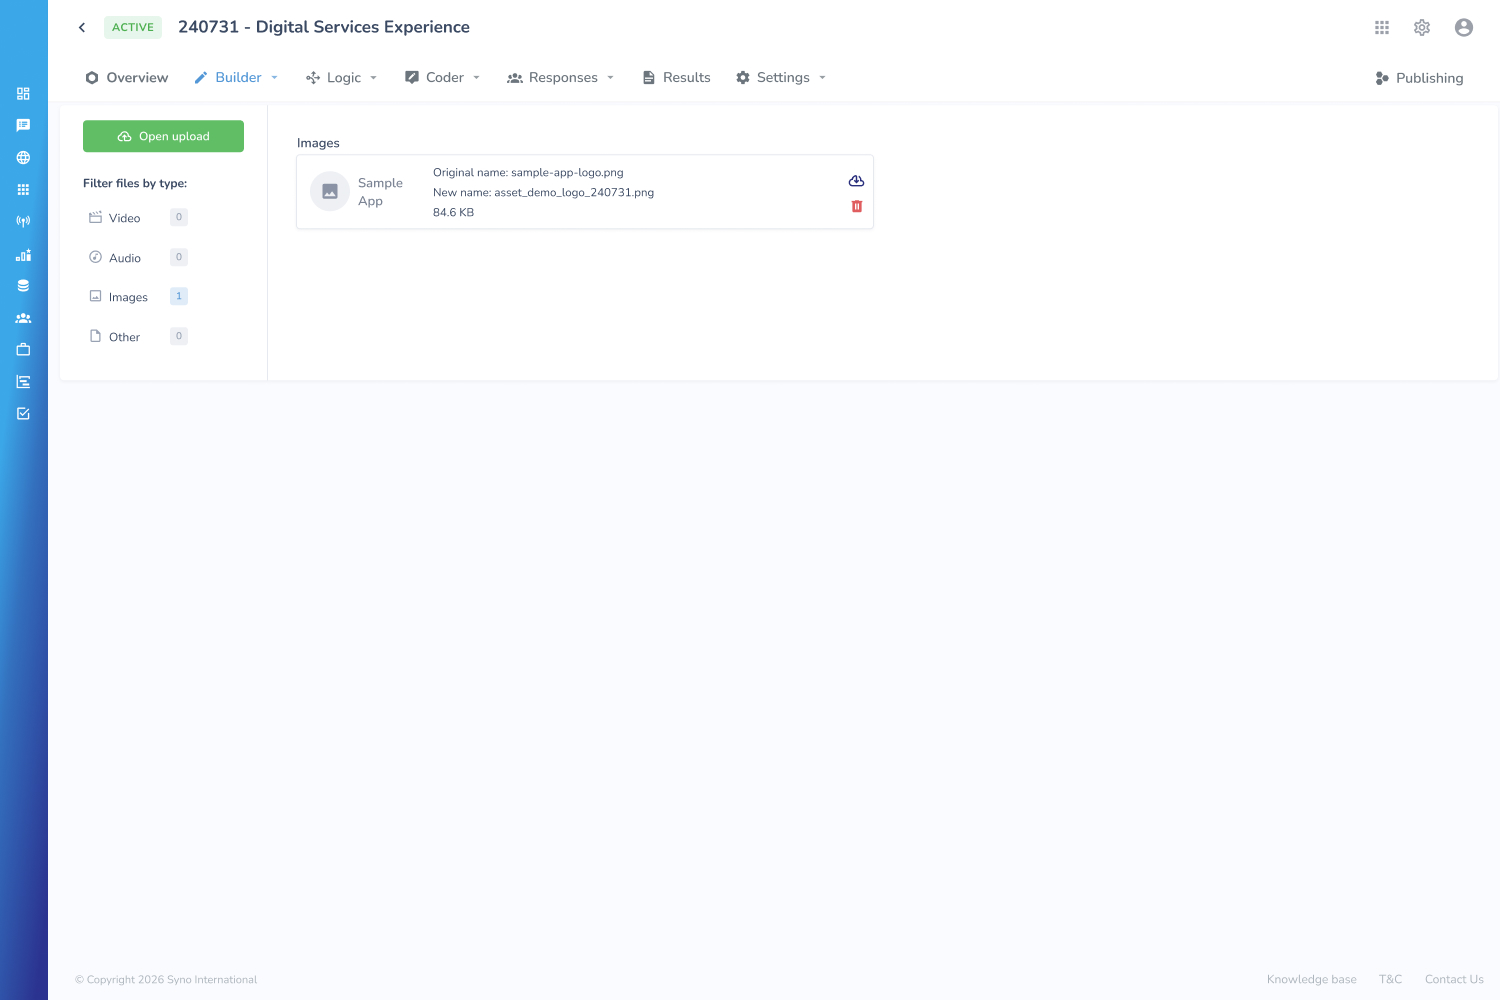This screenshot has width=1500, height=1000.
Task: Click the checkbox task icon in sidebar
Action: (23, 414)
